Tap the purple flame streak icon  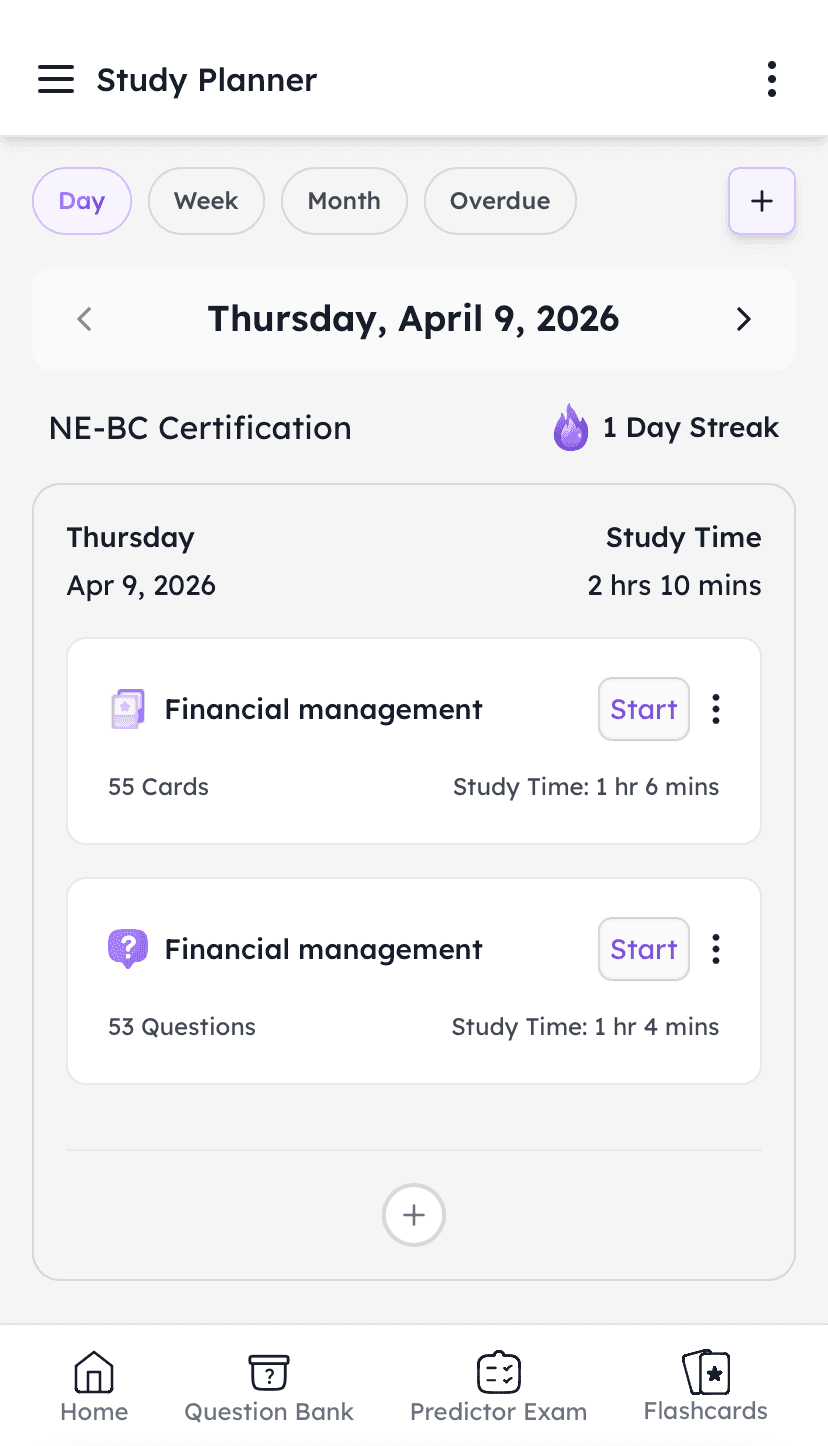571,428
